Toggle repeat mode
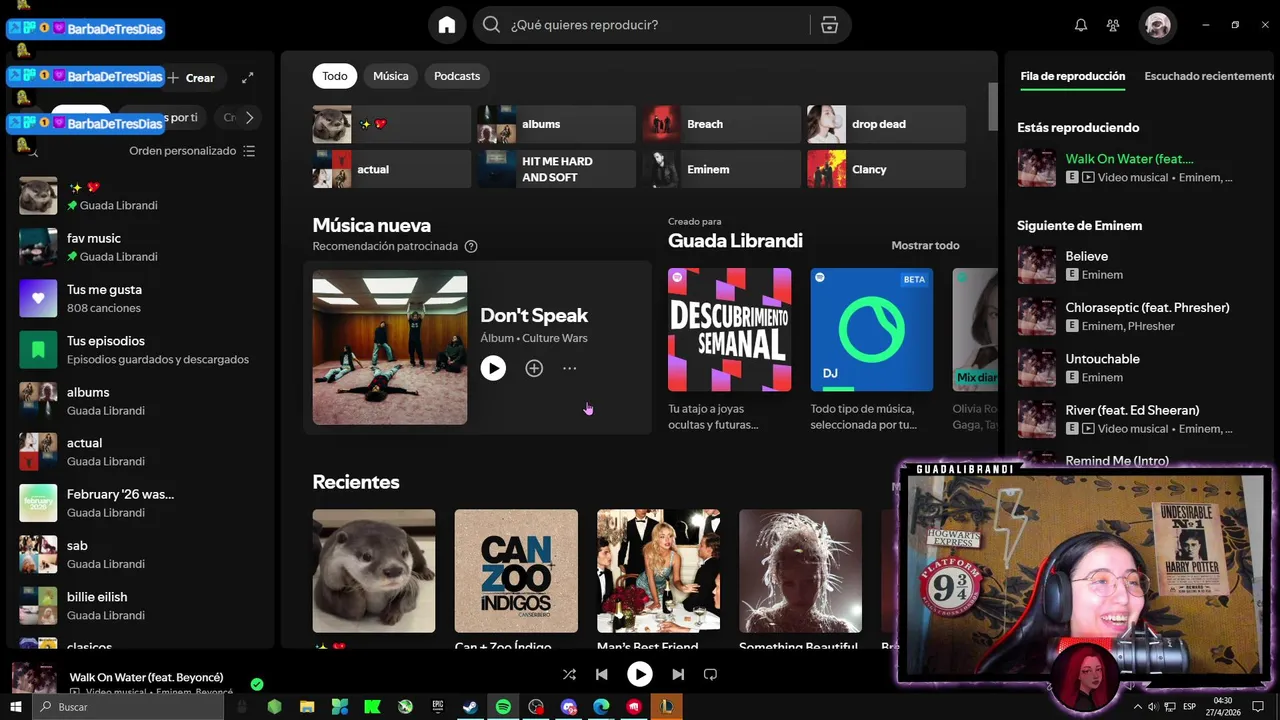Image resolution: width=1280 pixels, height=720 pixels. pyautogui.click(x=710, y=674)
